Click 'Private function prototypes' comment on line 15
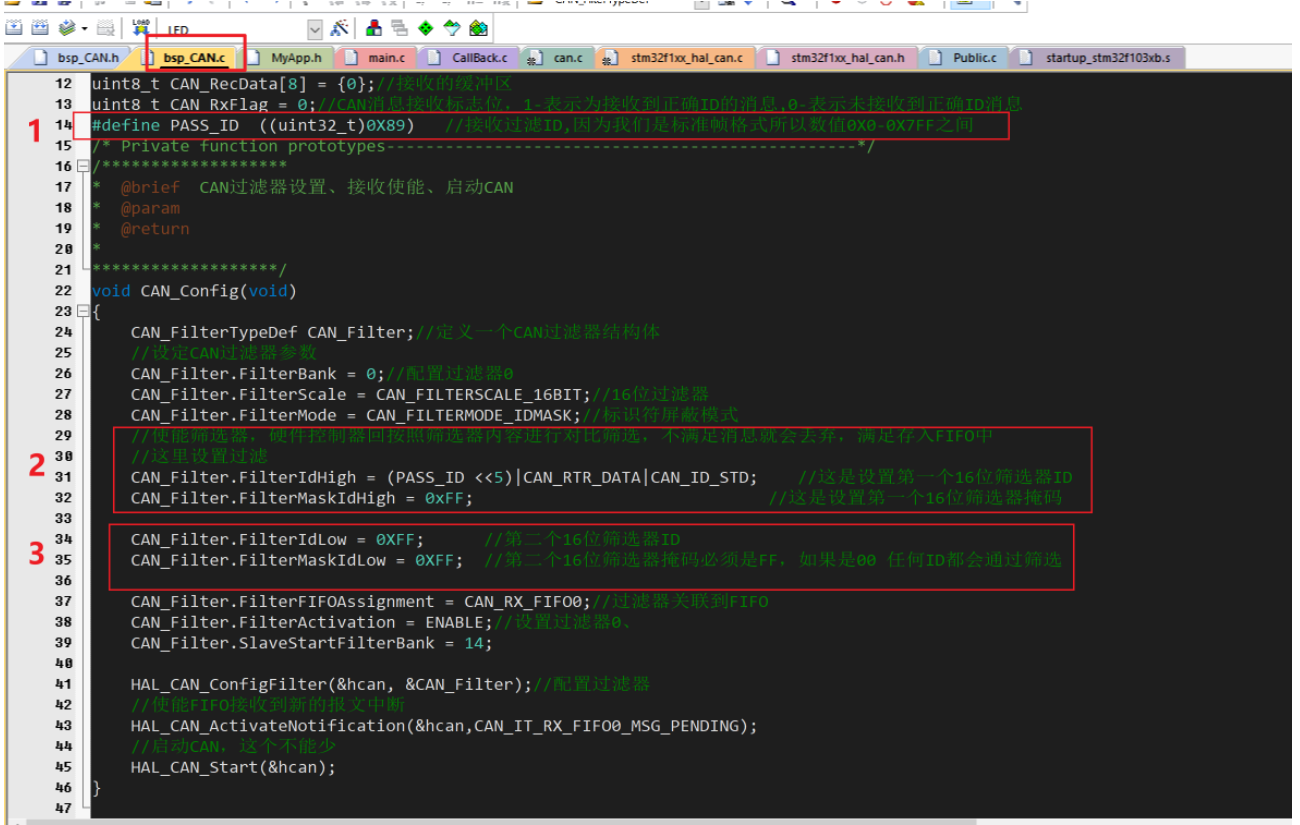 pos(253,146)
